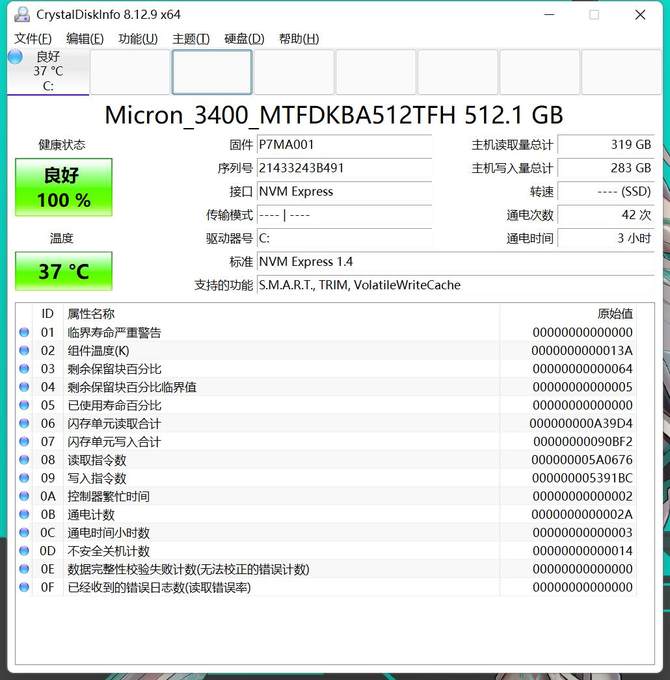Select attribute name 组件温度(K)
Viewport: 670px width, 680px height.
tap(98, 351)
